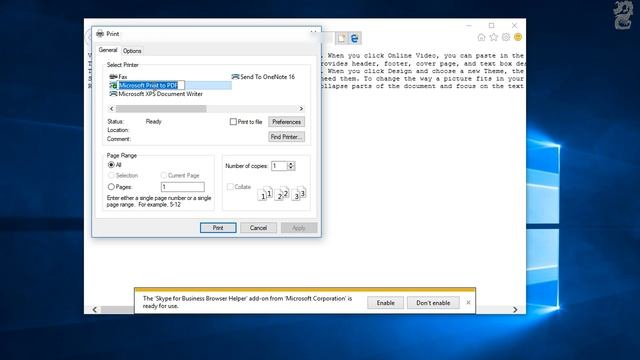This screenshot has height=360, width=640.
Task: Select the Fax printer
Action: (118, 77)
